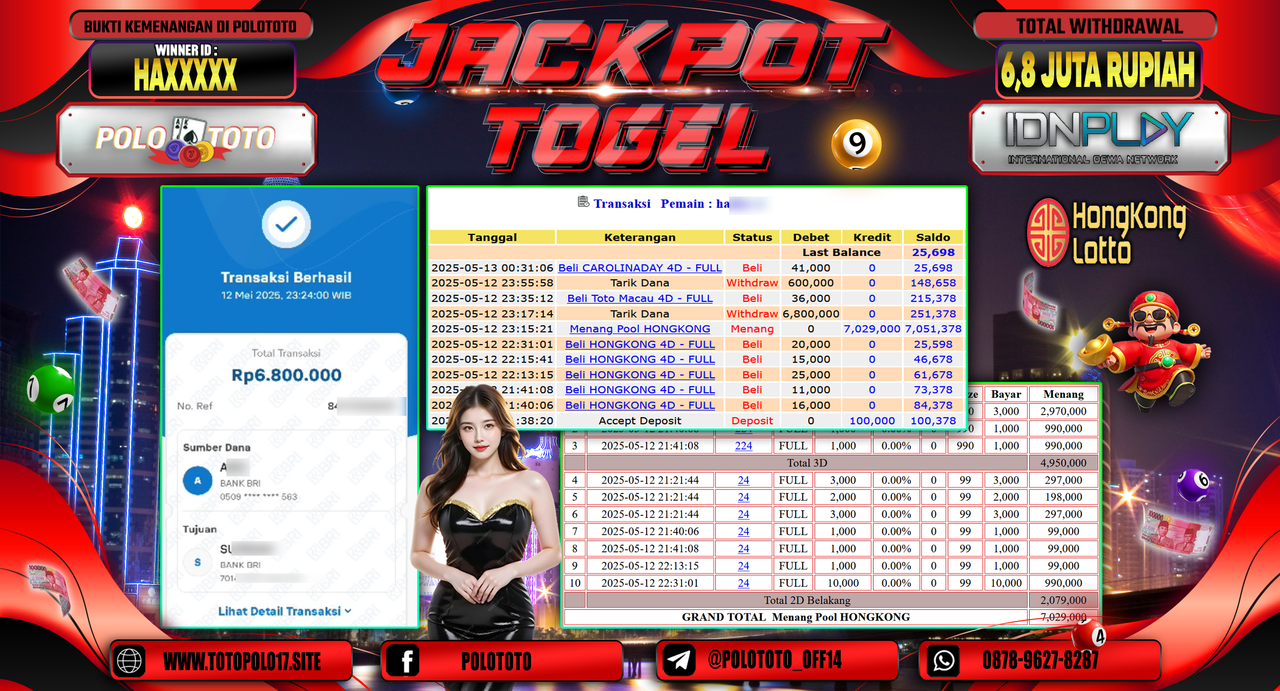Screen dimensions: 1280x691
Task: Click the document icon beside Transaksi
Action: [x=583, y=202]
